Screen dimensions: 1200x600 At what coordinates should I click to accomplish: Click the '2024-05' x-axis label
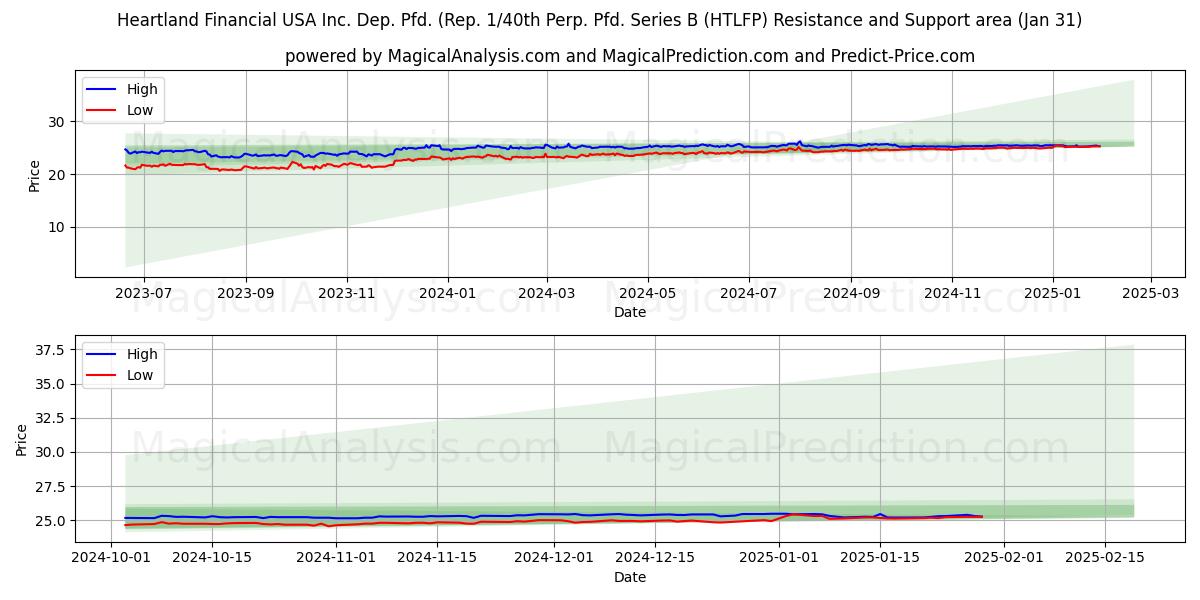[x=648, y=295]
